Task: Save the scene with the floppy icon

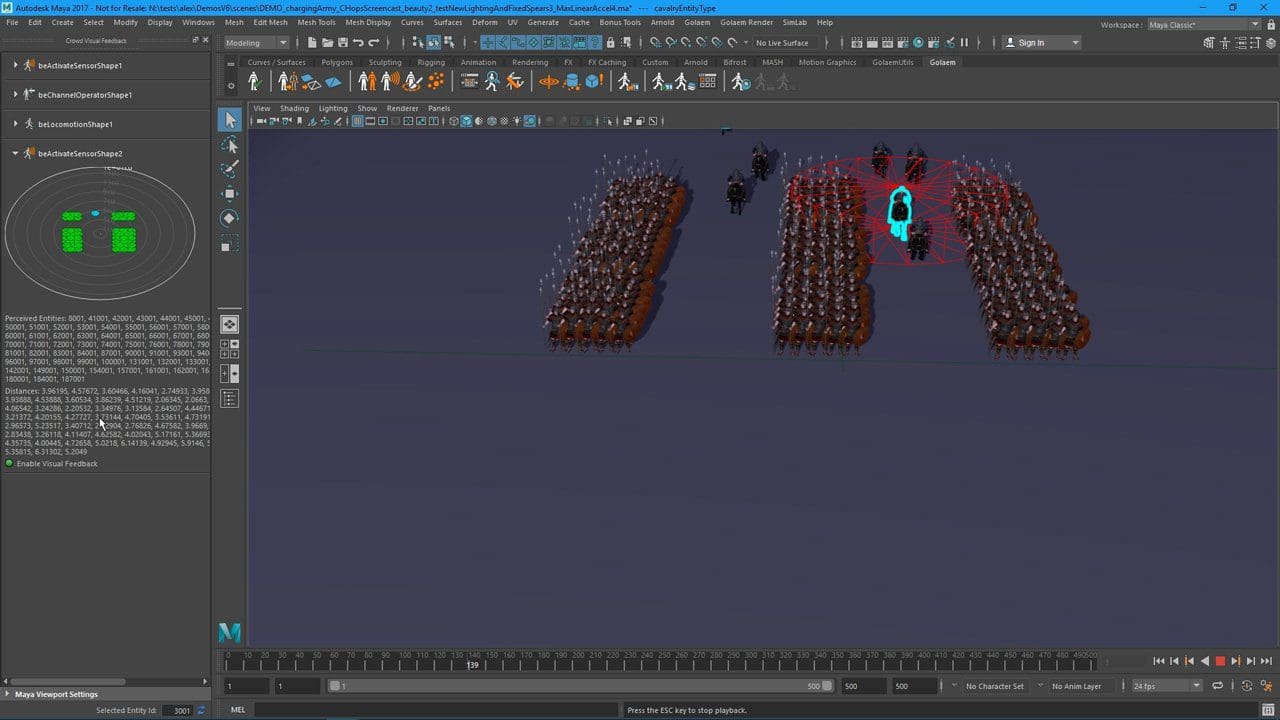Action: 343,43
